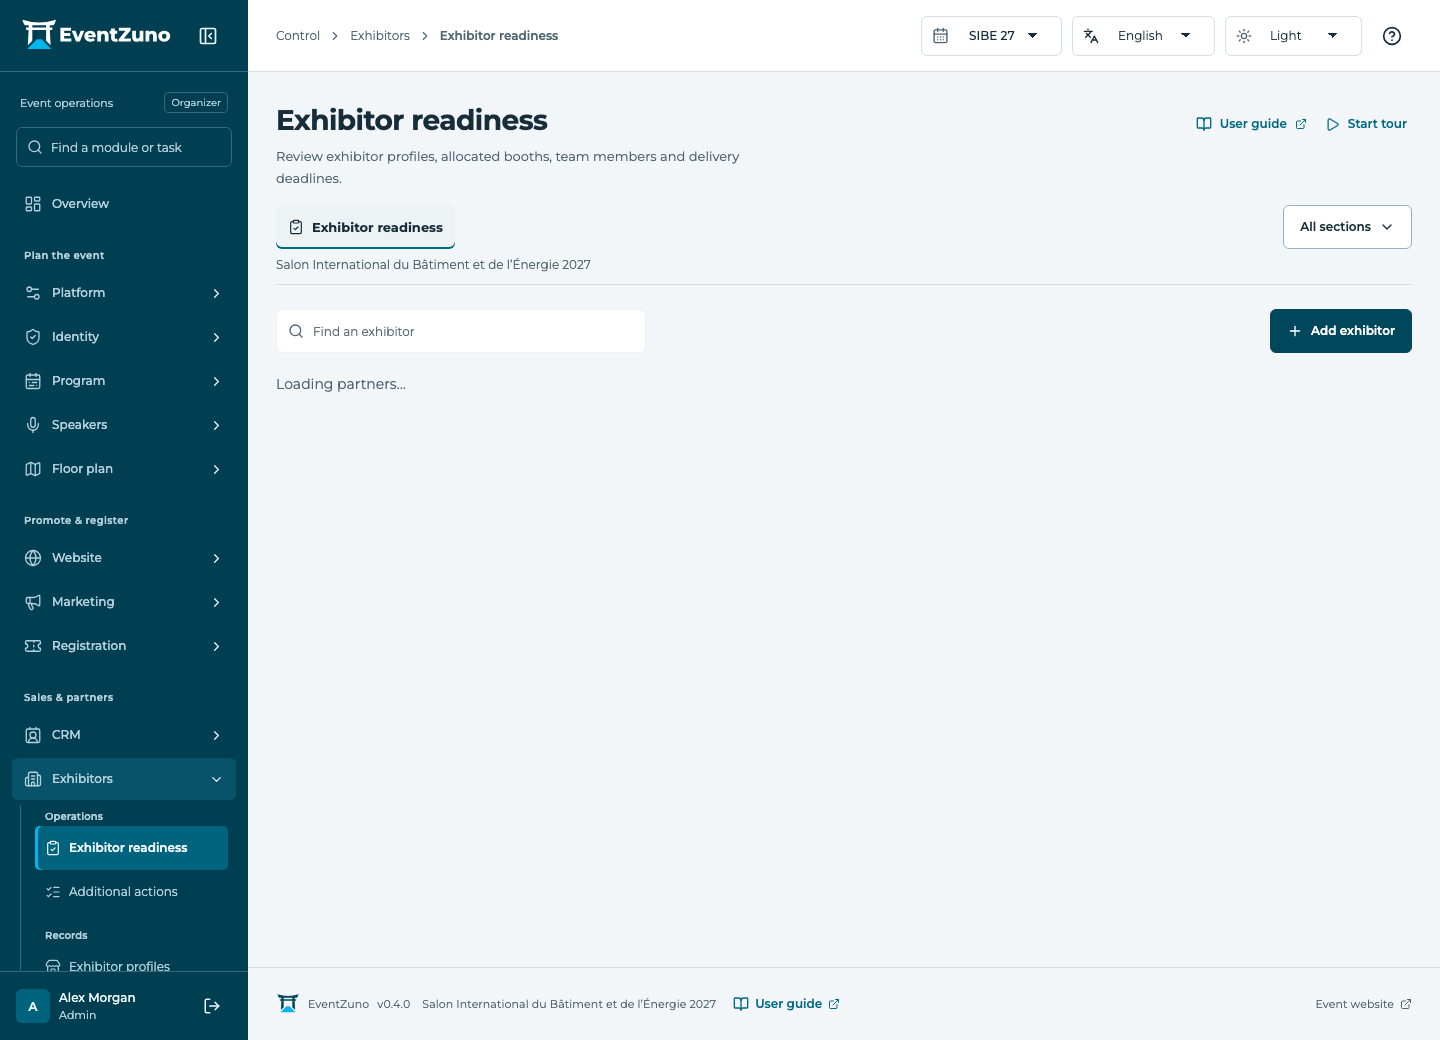The image size is (1440, 1040).
Task: Collapse the Exhibitors section
Action: click(124, 779)
